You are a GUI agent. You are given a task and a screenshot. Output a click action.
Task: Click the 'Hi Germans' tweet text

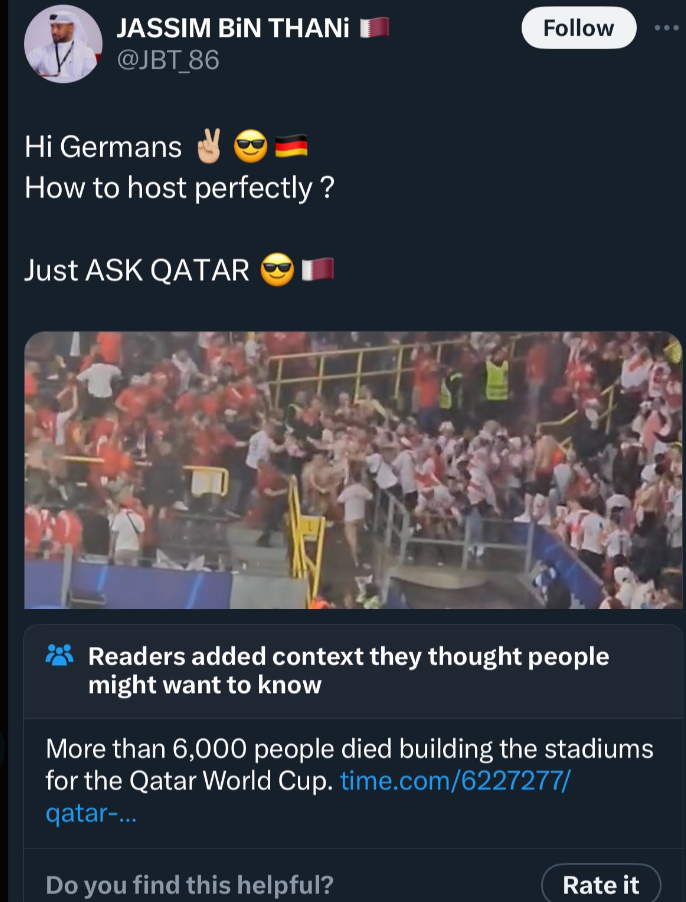tap(103, 148)
